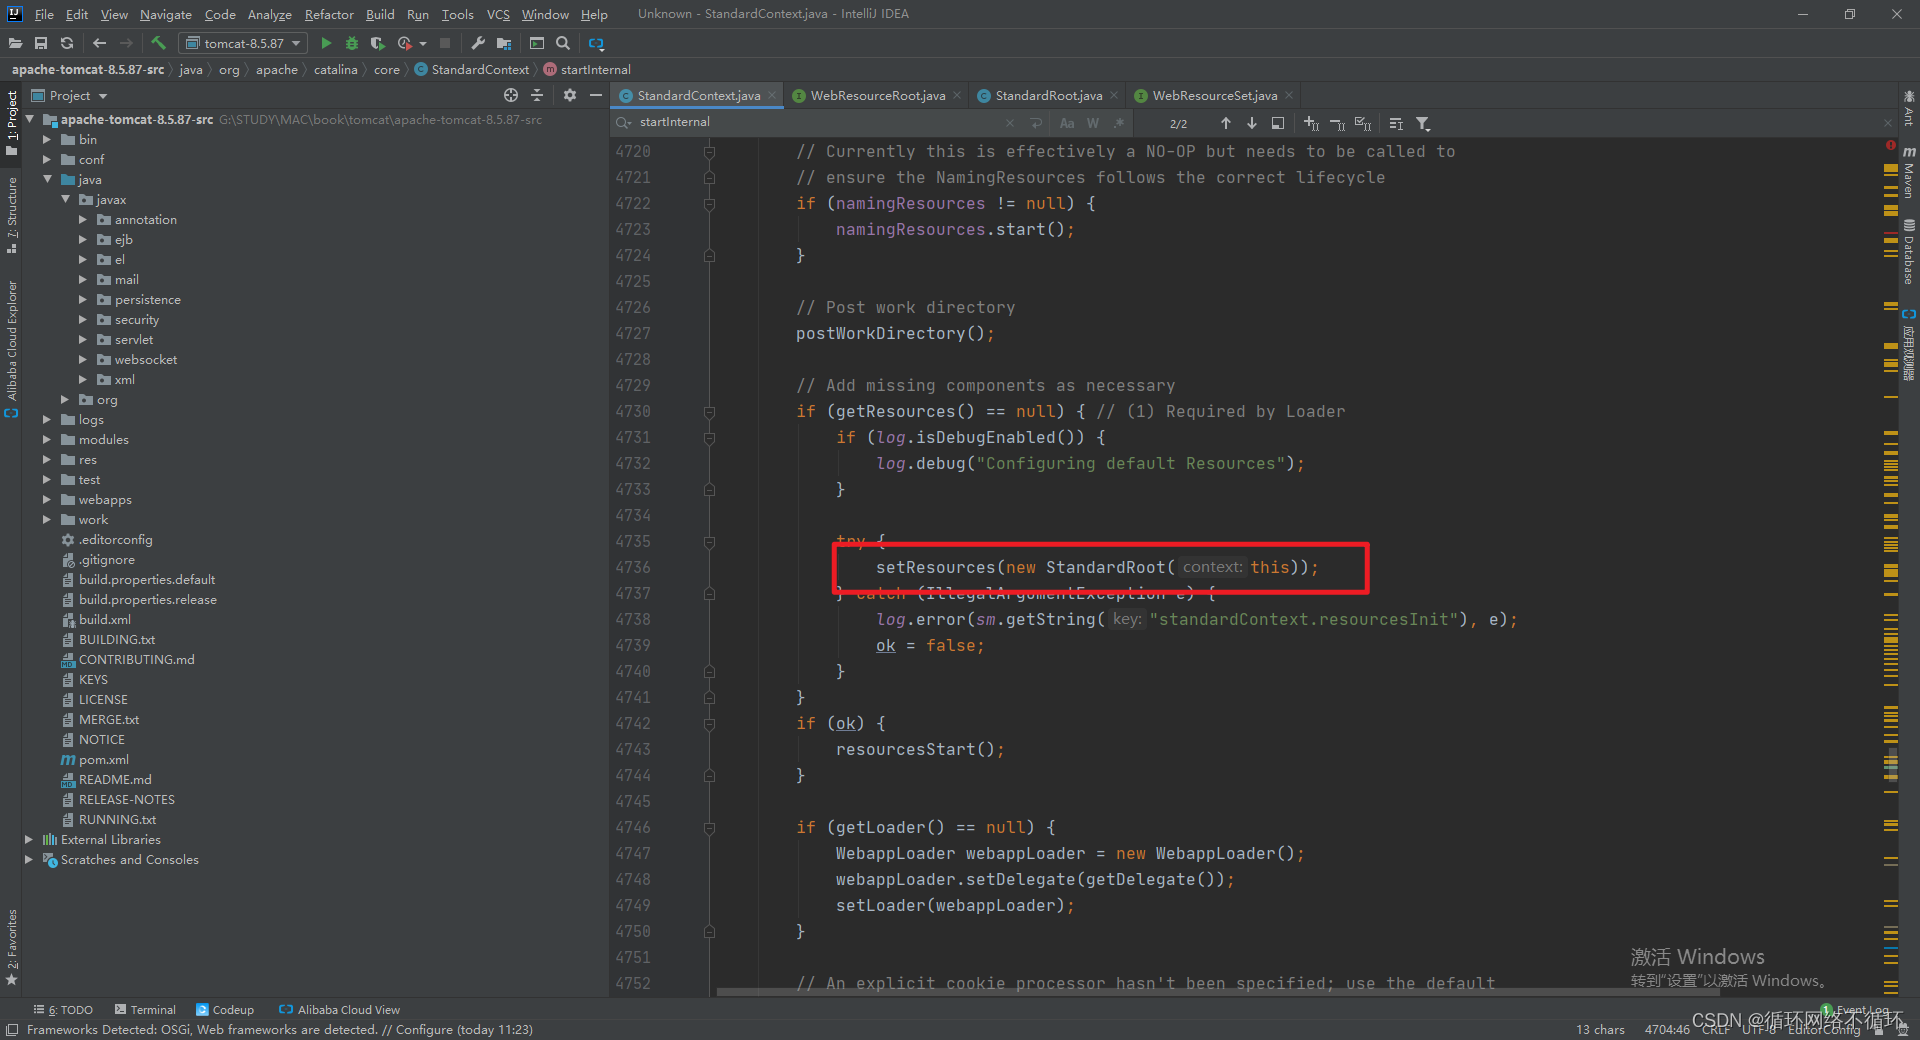Open IDE Settings via the wrench icon

click(x=477, y=43)
